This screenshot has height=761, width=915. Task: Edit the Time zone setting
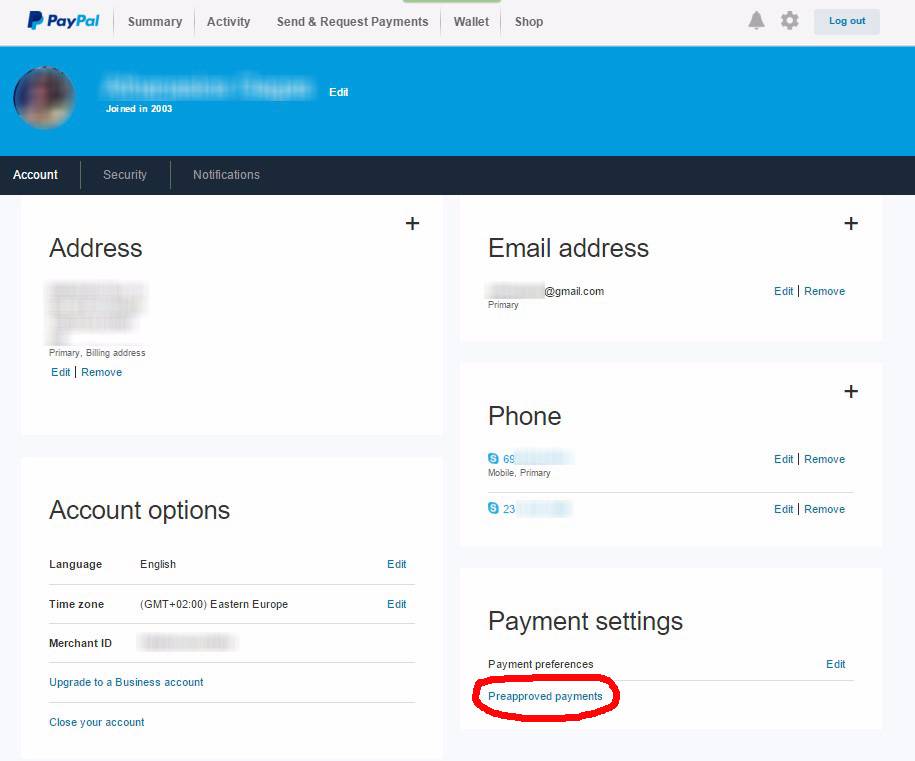(396, 604)
